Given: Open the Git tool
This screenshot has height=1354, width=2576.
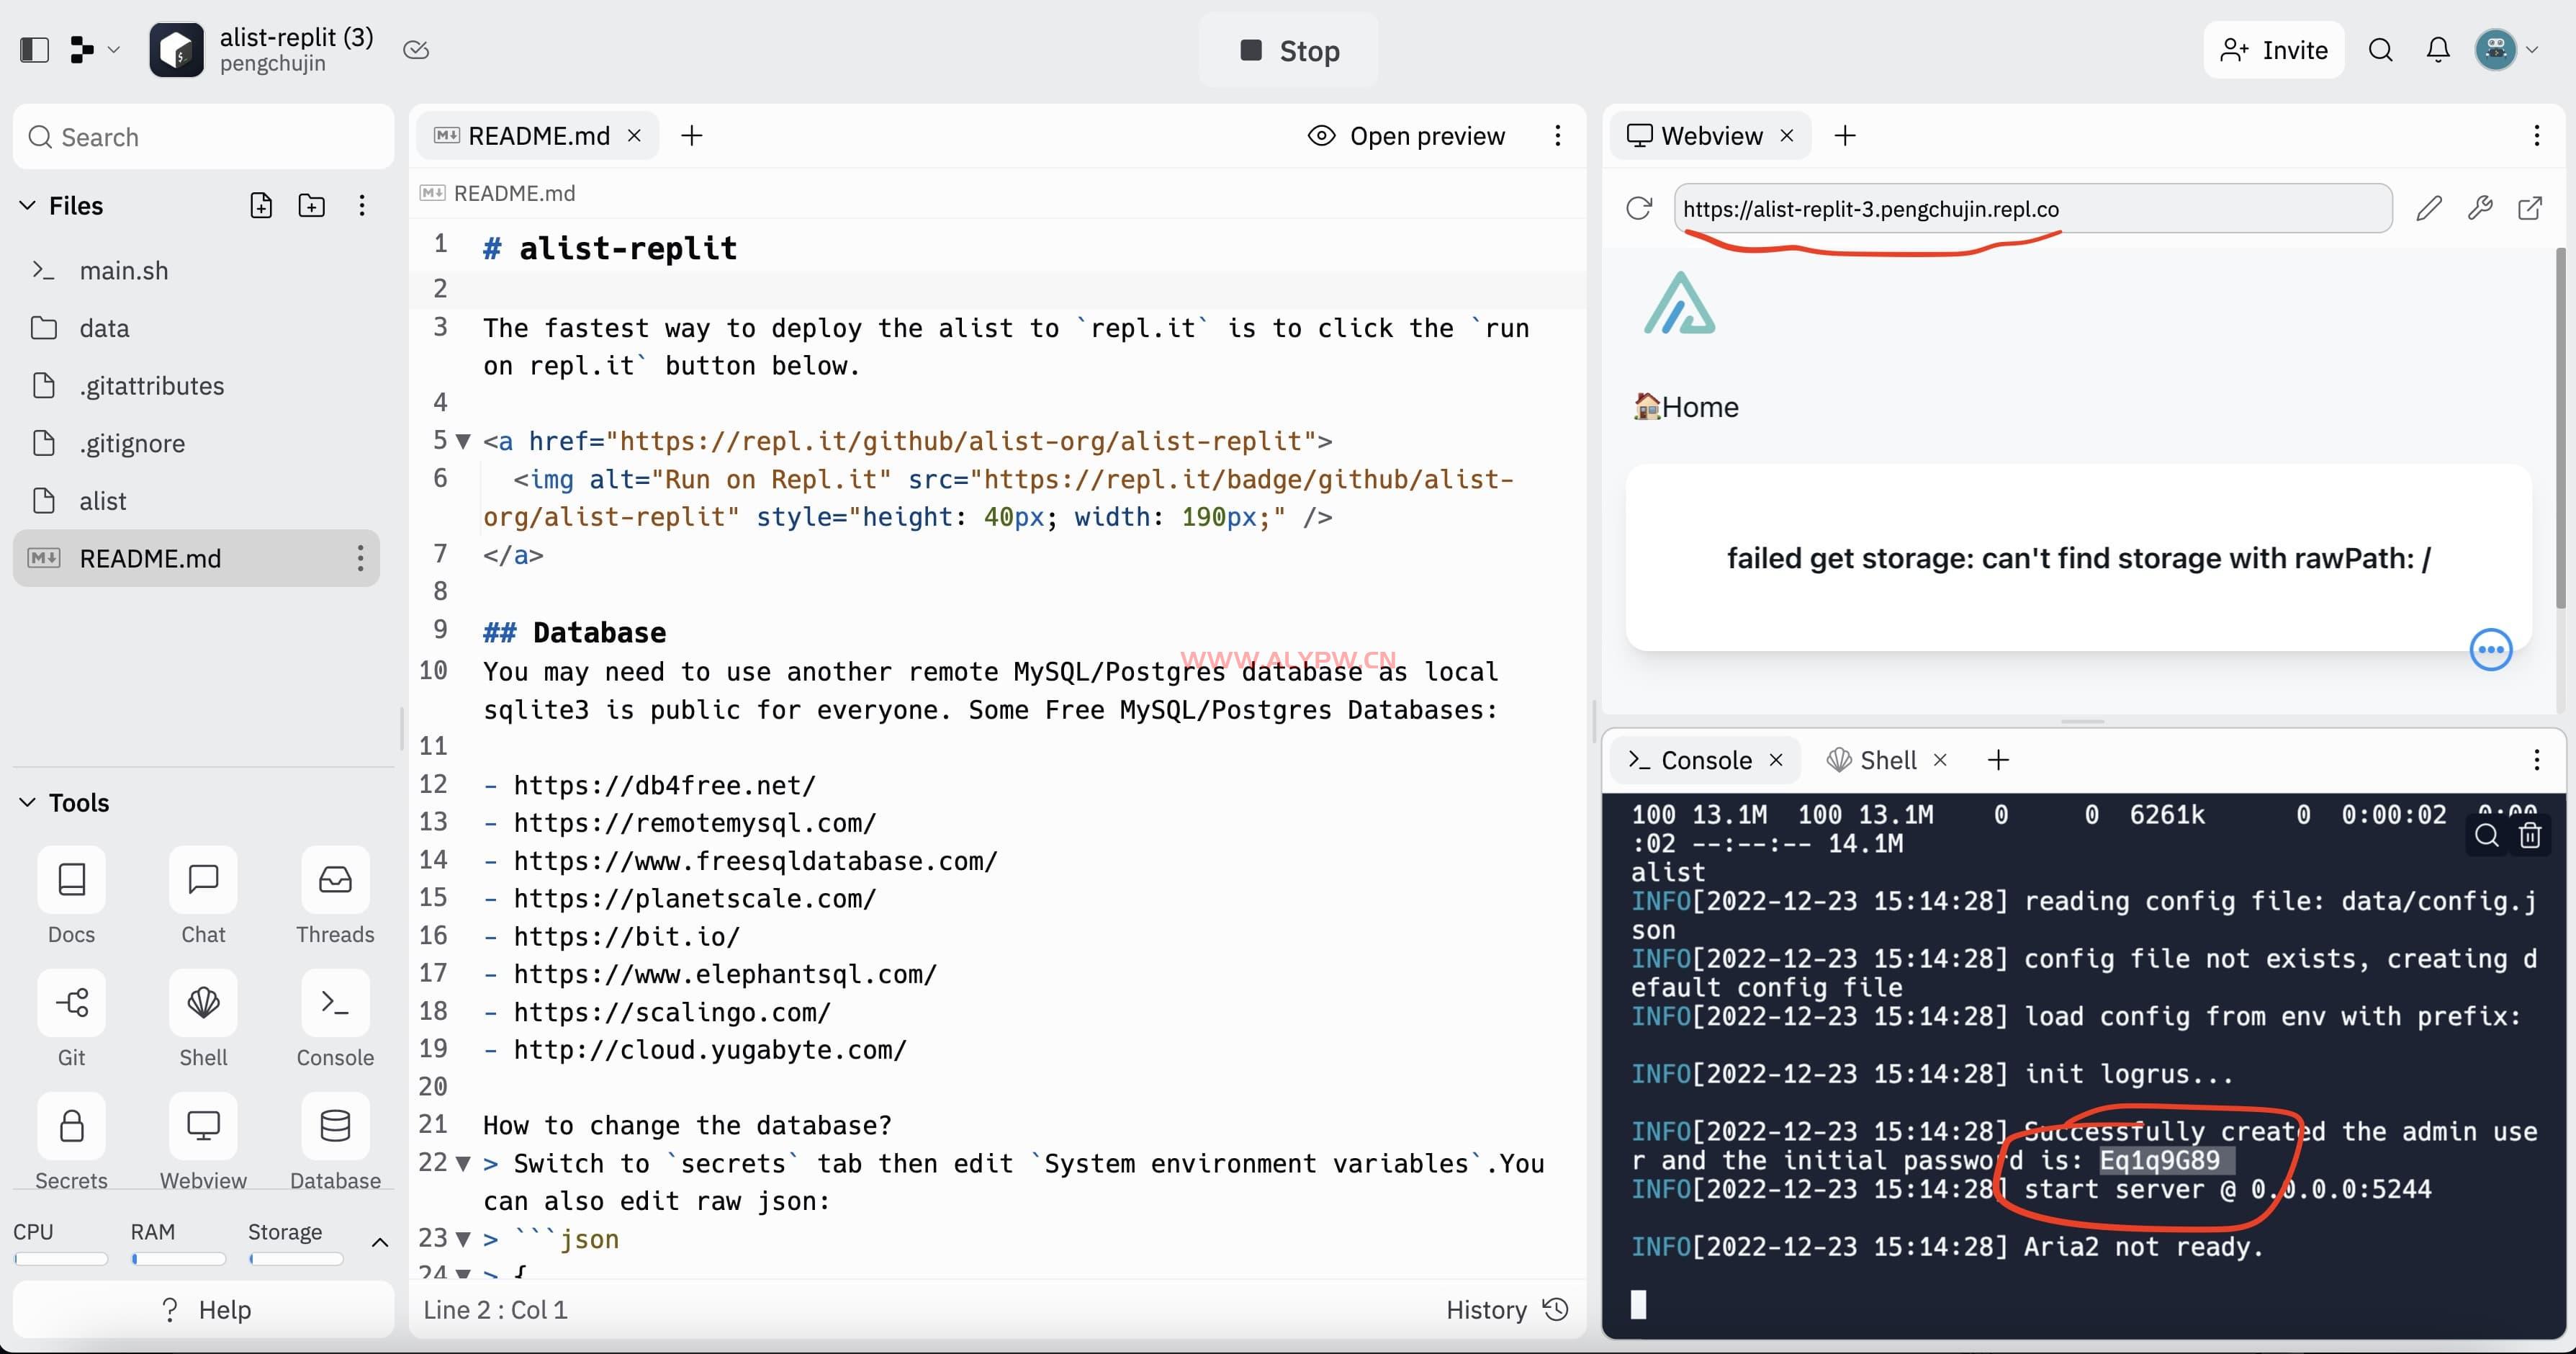Looking at the screenshot, I should click(71, 1003).
